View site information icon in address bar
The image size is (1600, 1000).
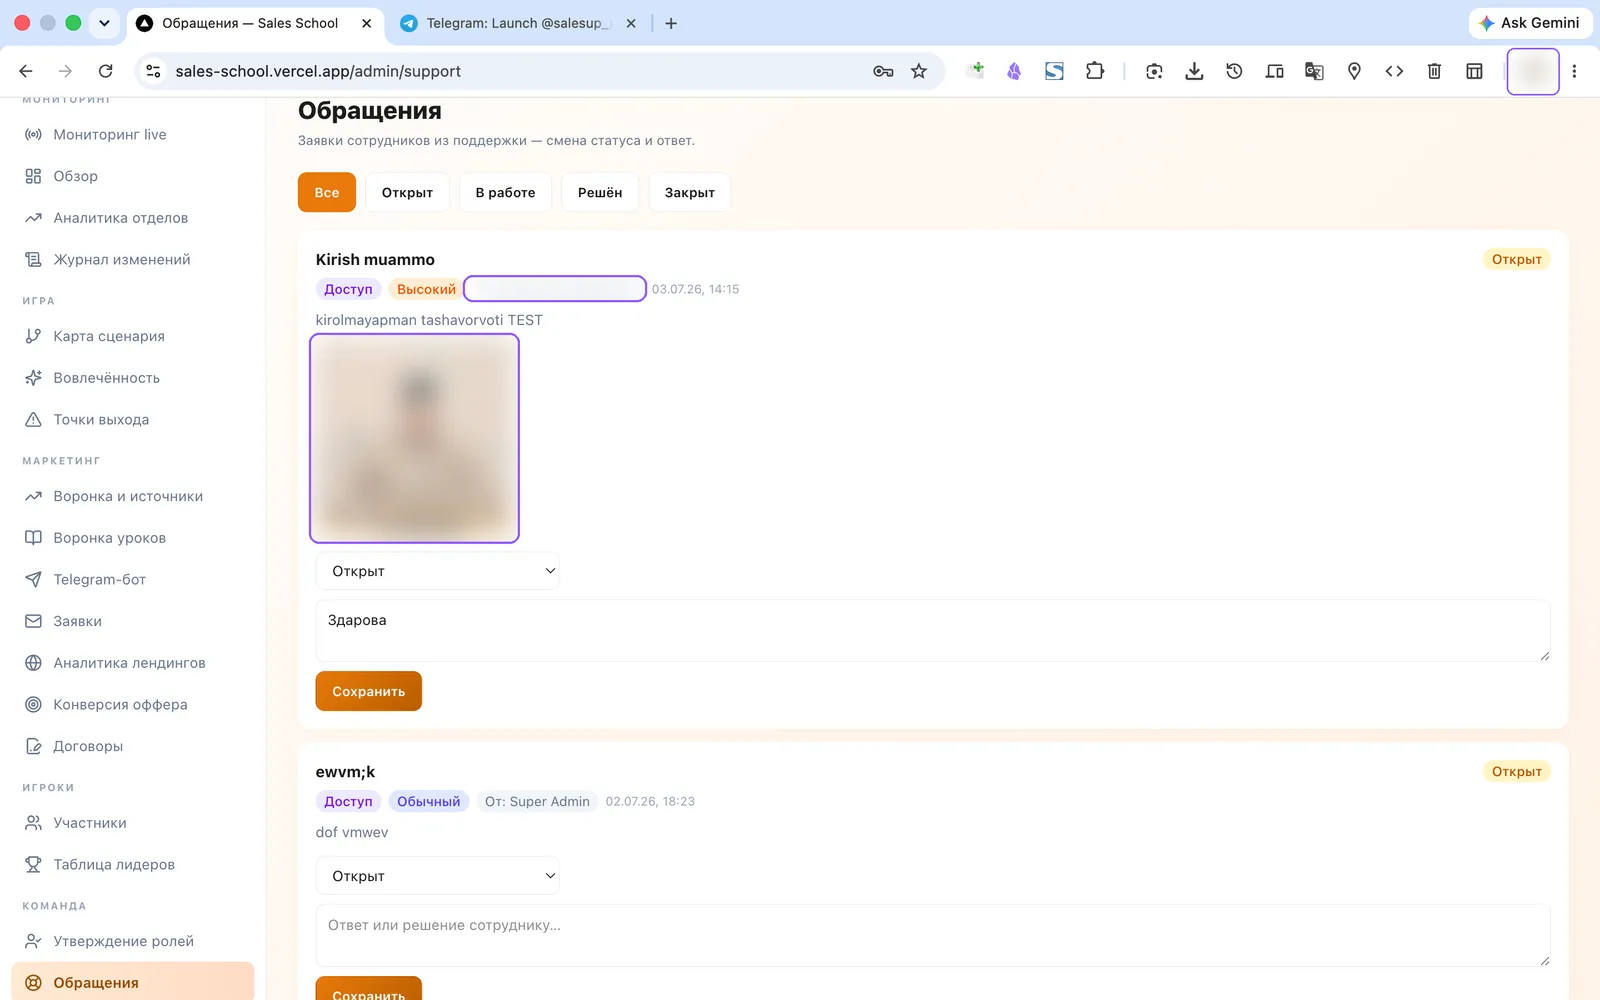153,71
